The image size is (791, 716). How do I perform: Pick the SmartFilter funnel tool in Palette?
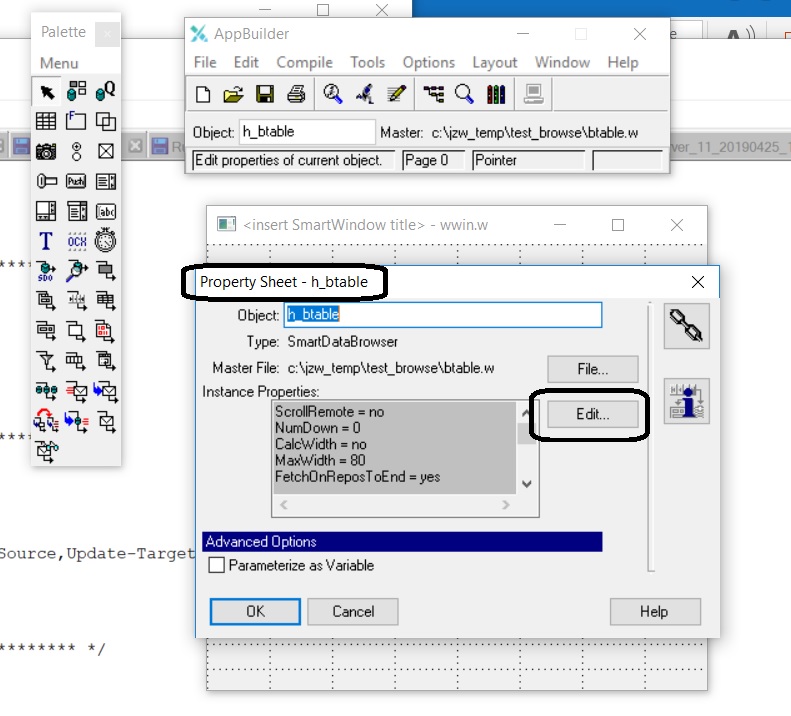point(46,361)
